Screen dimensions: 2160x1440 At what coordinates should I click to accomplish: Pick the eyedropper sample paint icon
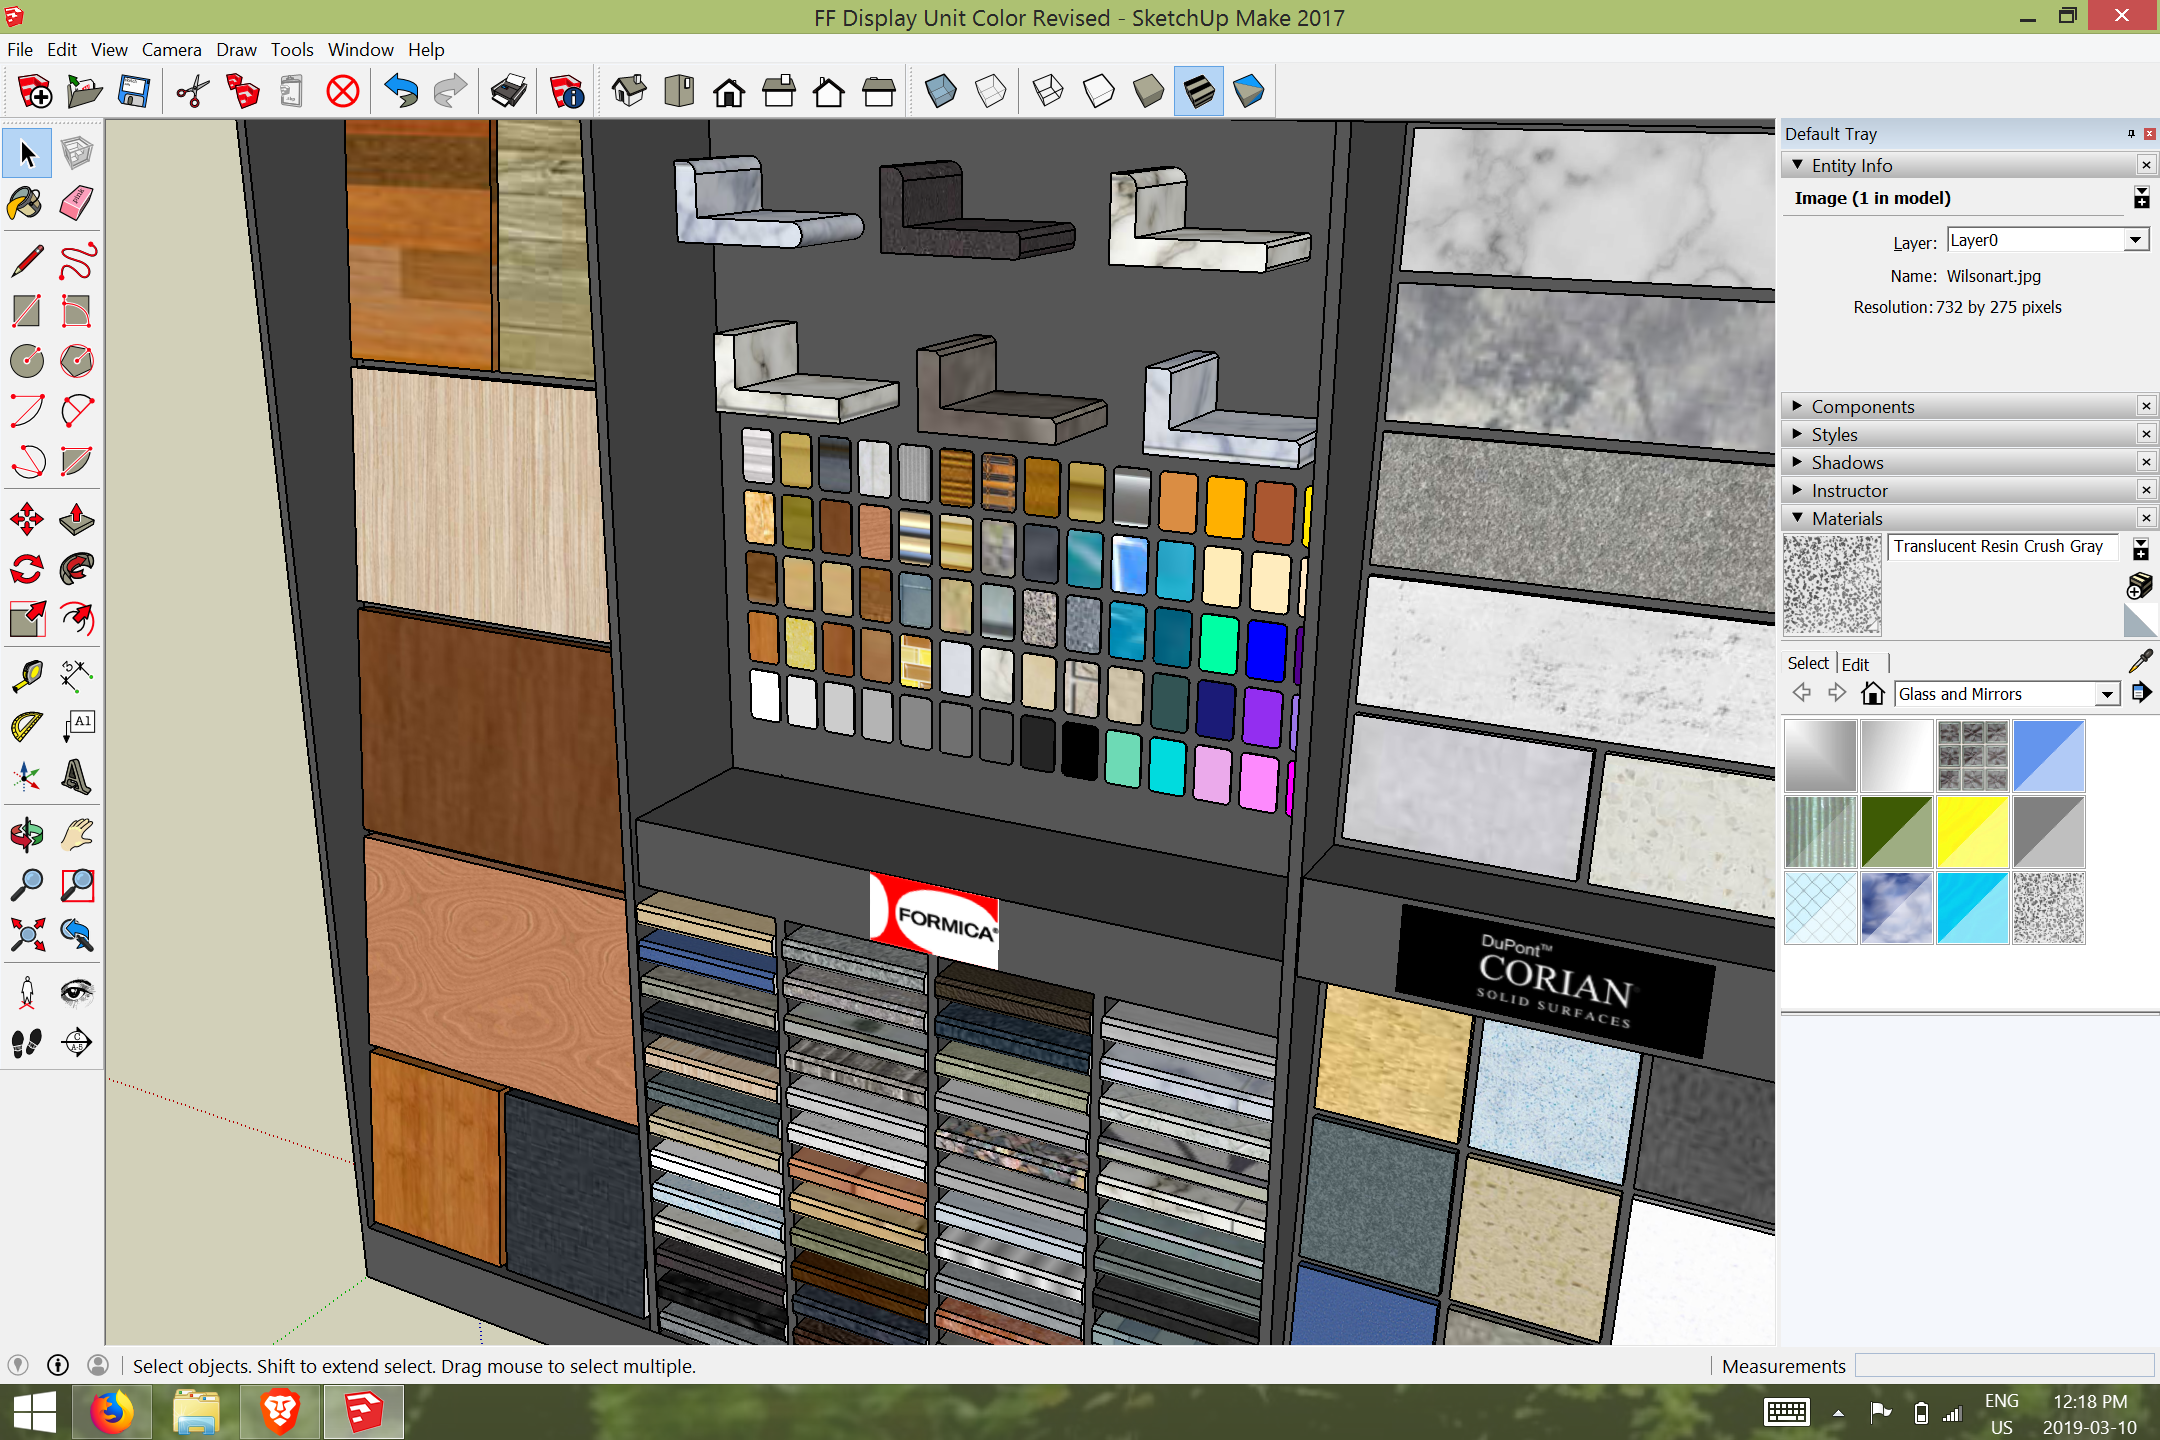pyautogui.click(x=2140, y=661)
